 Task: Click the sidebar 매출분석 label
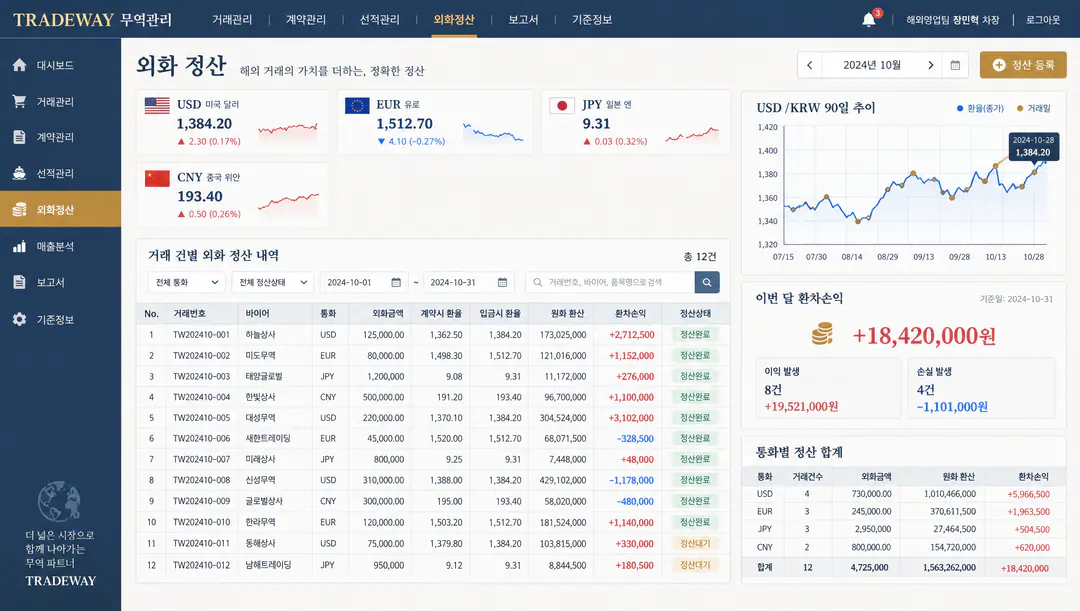(55, 247)
